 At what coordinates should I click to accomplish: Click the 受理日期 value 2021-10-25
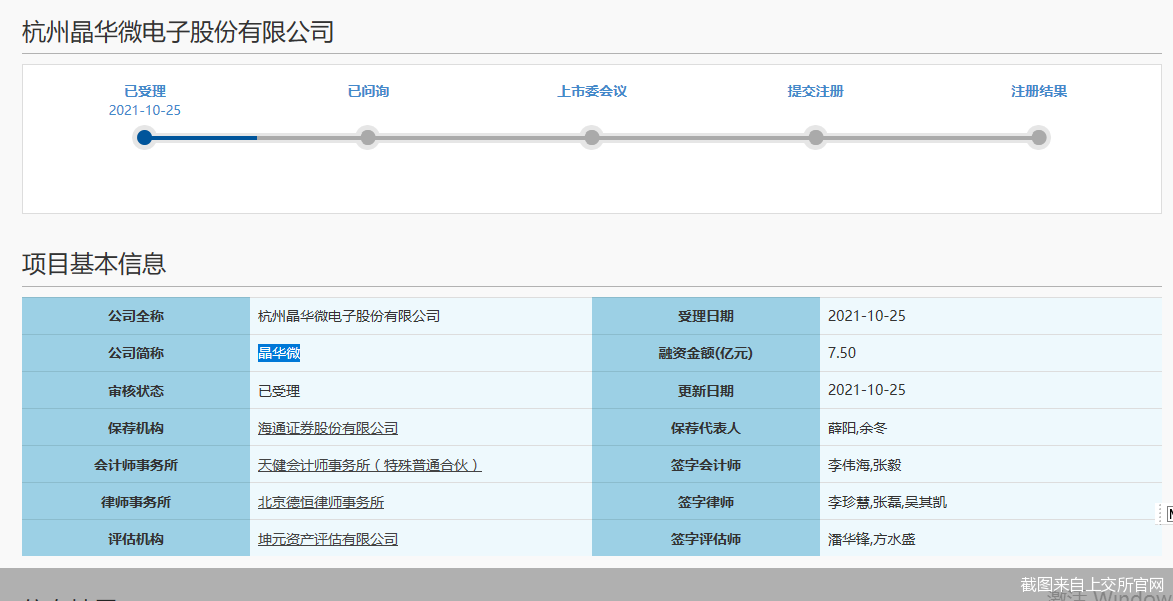(866, 316)
